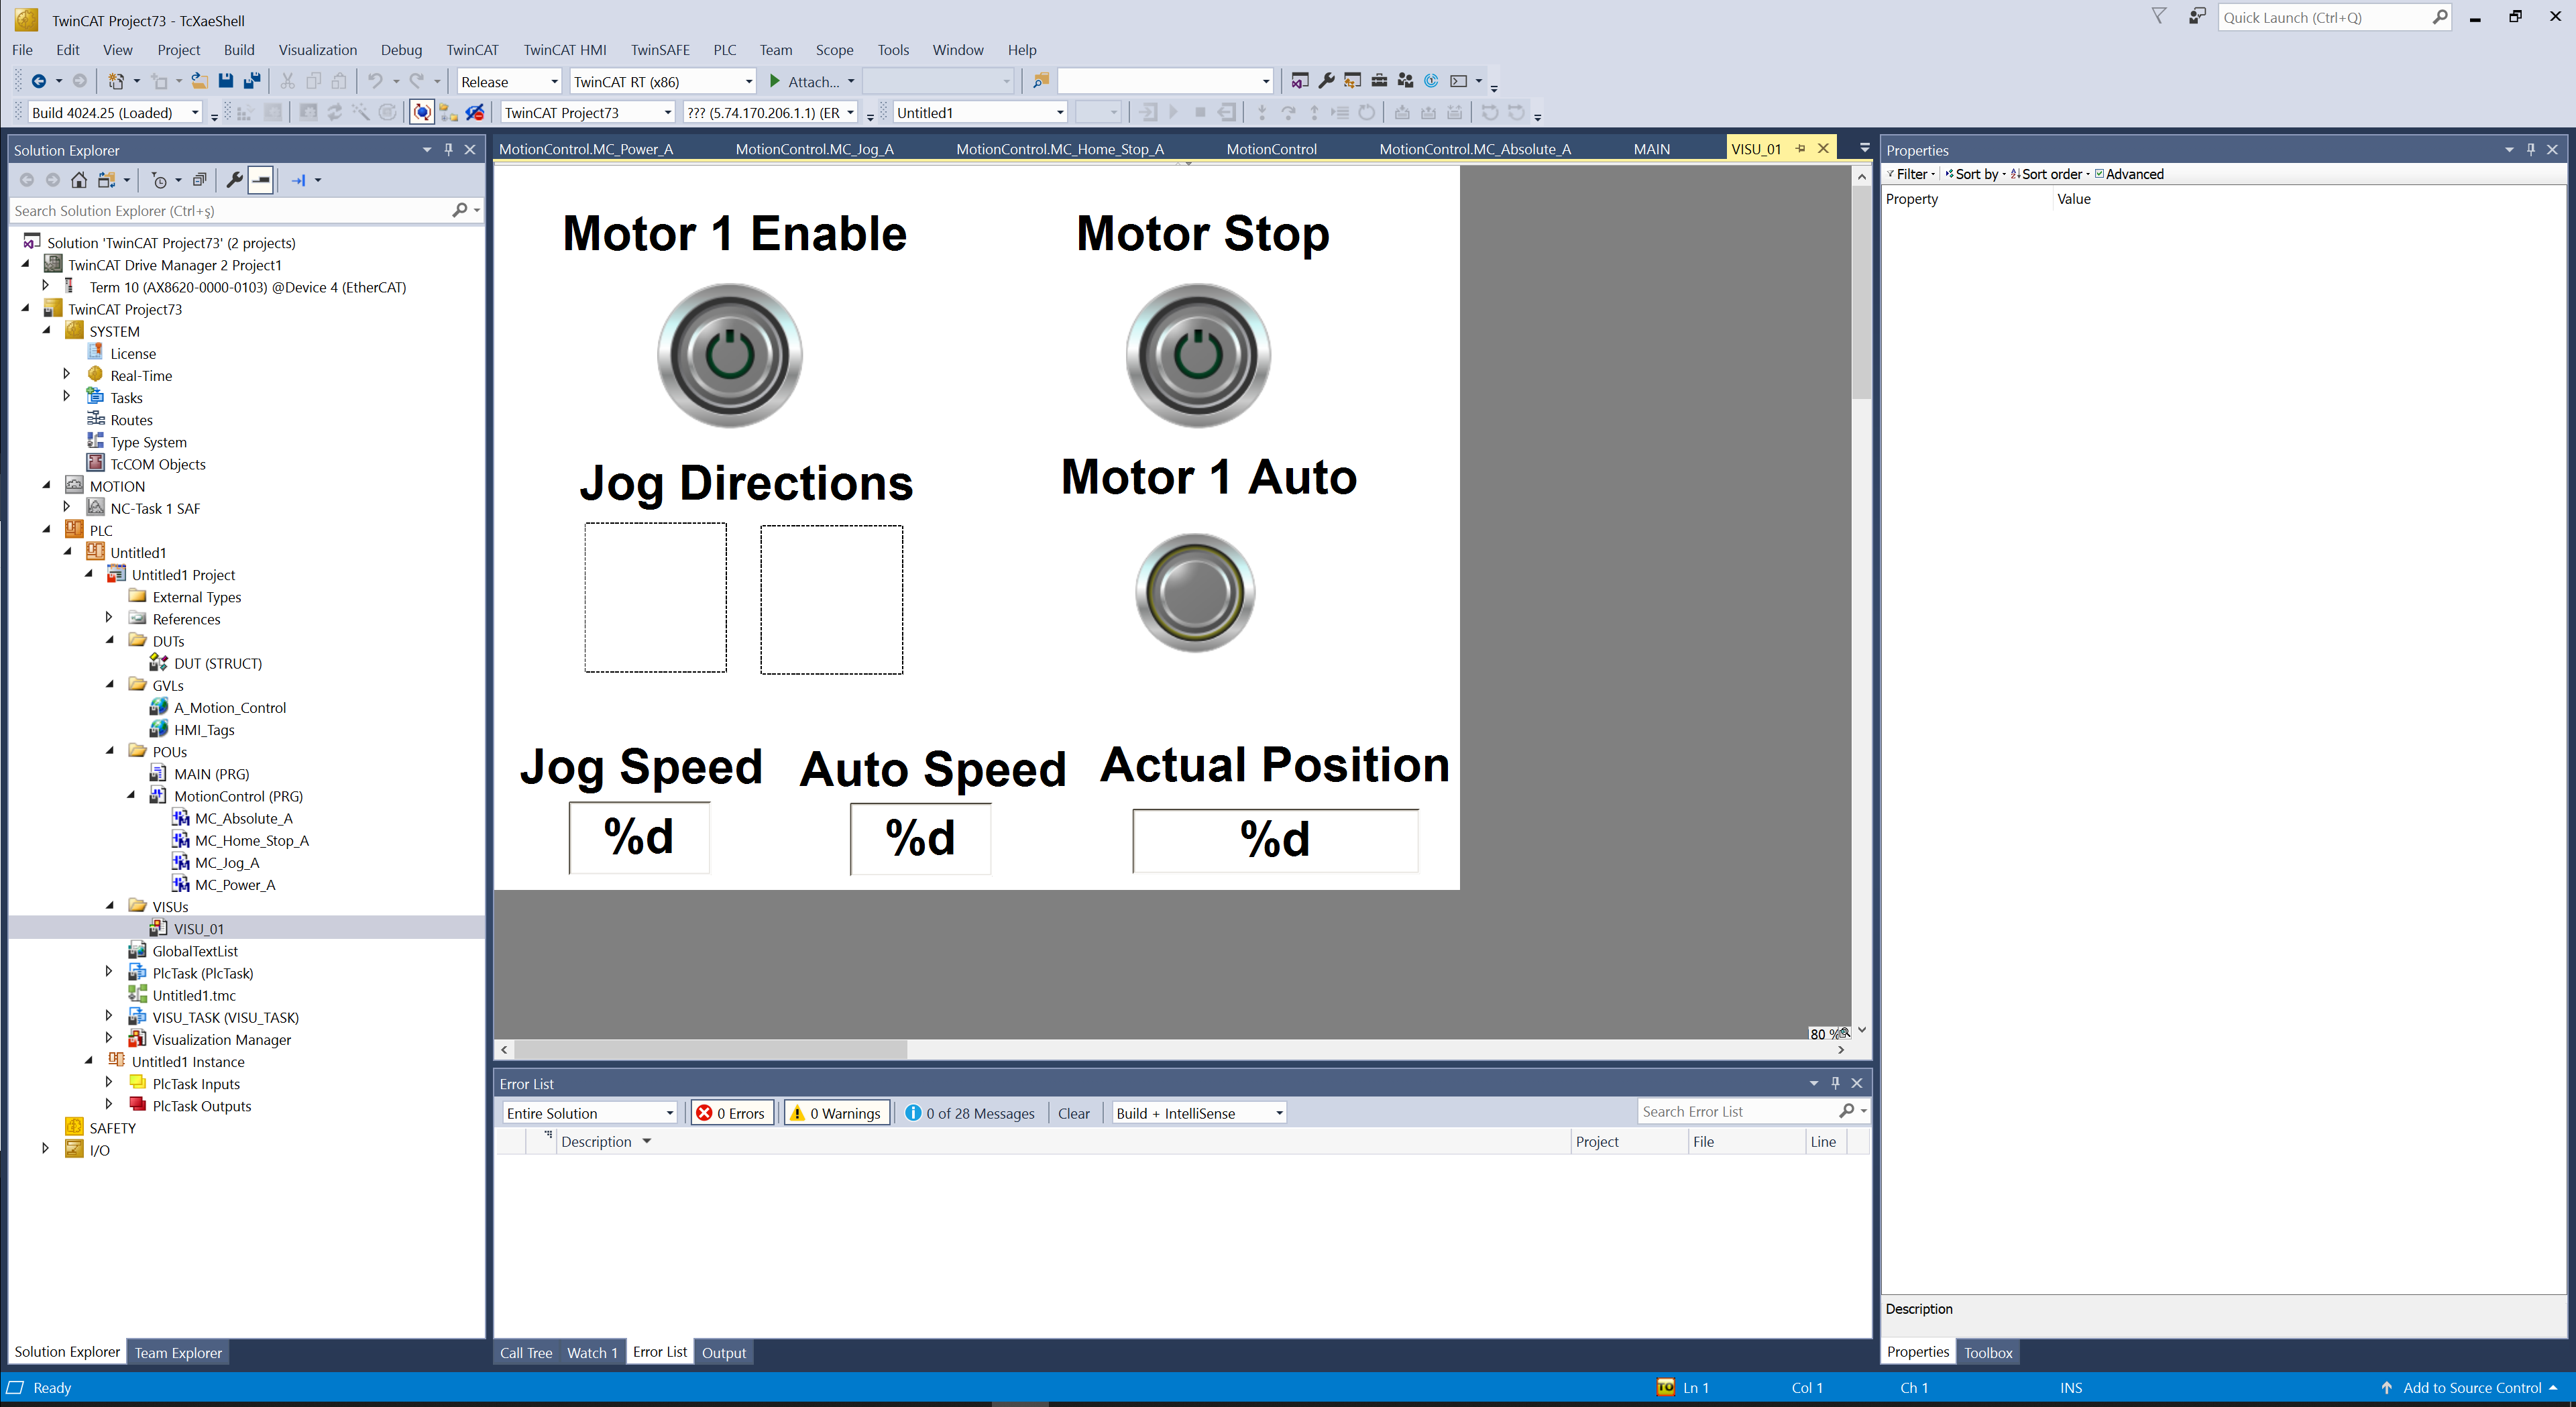
Task: Switch to the MotionControl.MC_Jog_A tab
Action: coord(814,149)
